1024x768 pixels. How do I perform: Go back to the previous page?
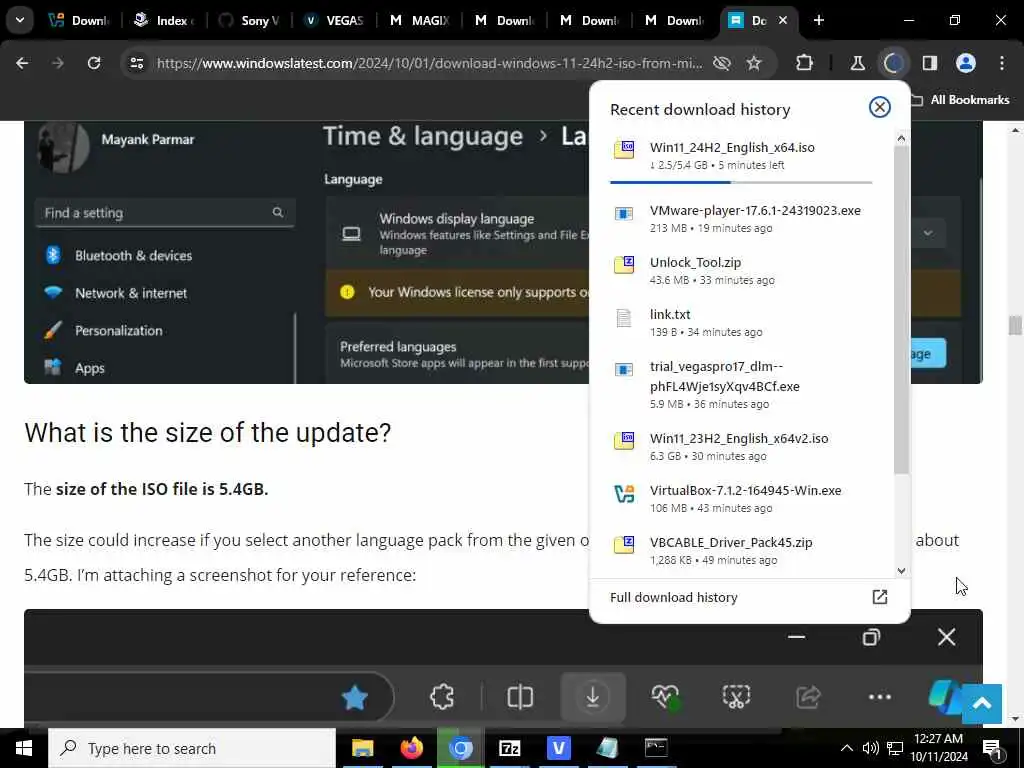[22, 63]
